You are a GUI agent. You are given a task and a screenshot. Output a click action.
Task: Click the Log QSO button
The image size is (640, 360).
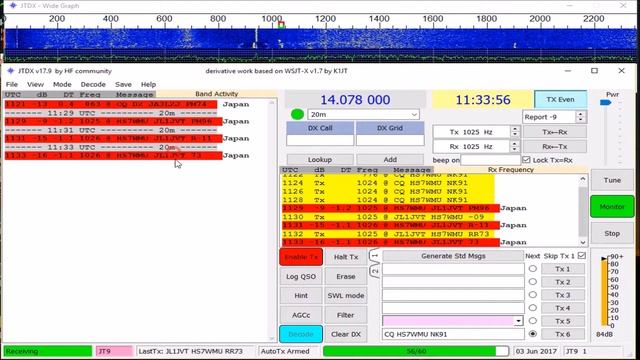point(301,276)
